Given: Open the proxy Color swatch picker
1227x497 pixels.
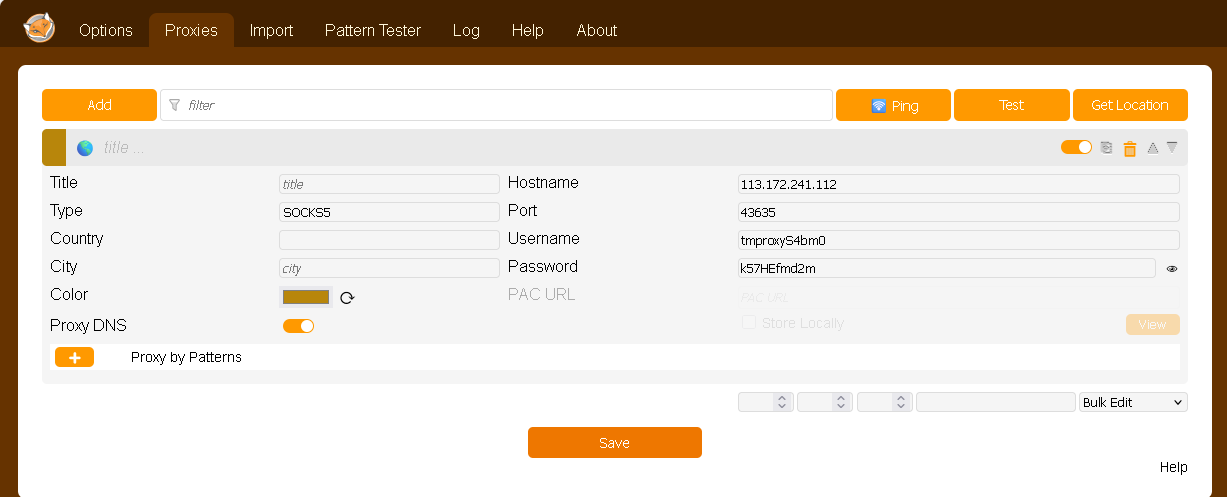Looking at the screenshot, I should (x=306, y=297).
